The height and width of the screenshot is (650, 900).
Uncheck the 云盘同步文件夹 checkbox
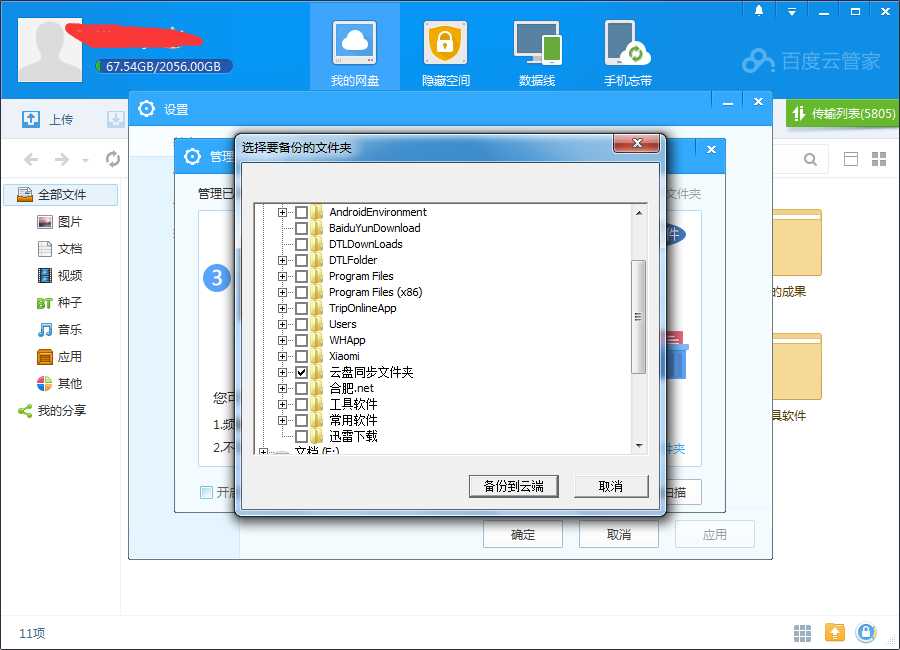(x=301, y=373)
